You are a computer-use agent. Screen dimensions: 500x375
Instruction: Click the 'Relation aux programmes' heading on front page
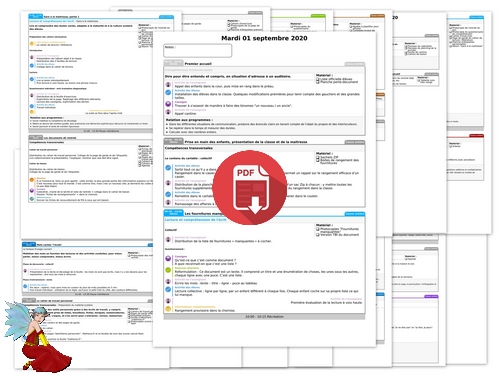189,120
